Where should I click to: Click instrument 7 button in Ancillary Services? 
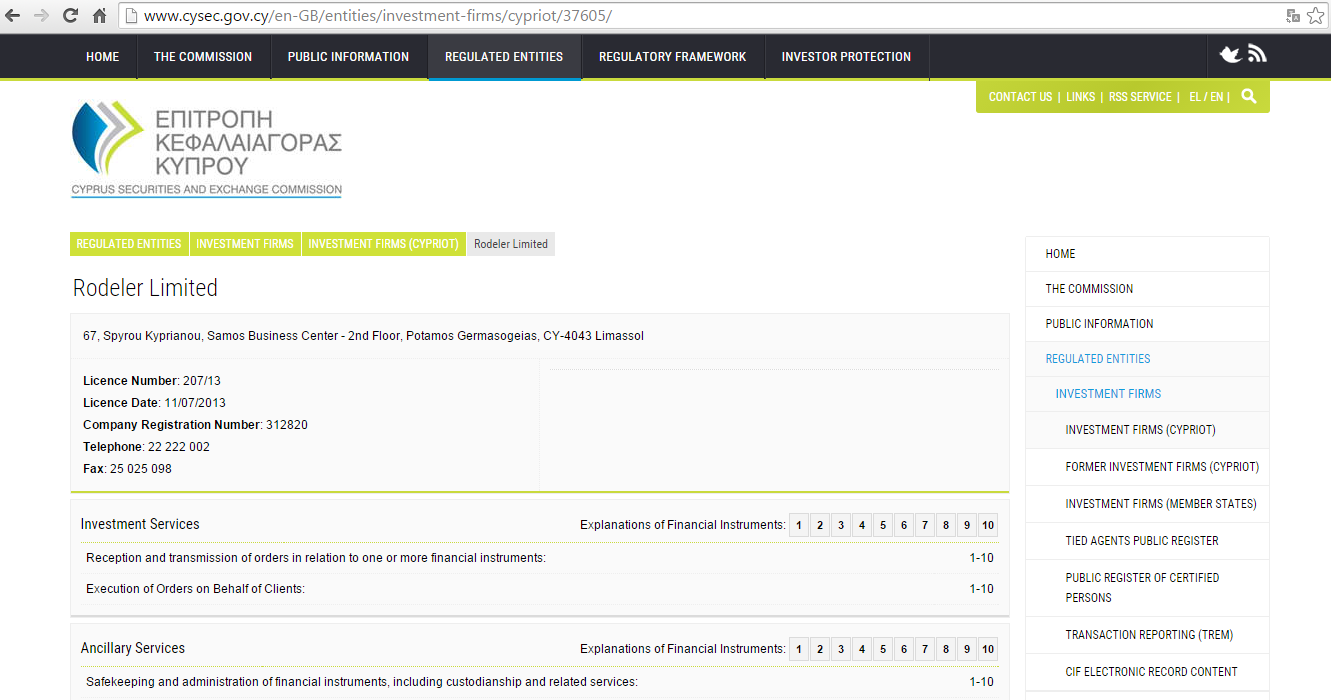[x=925, y=650]
